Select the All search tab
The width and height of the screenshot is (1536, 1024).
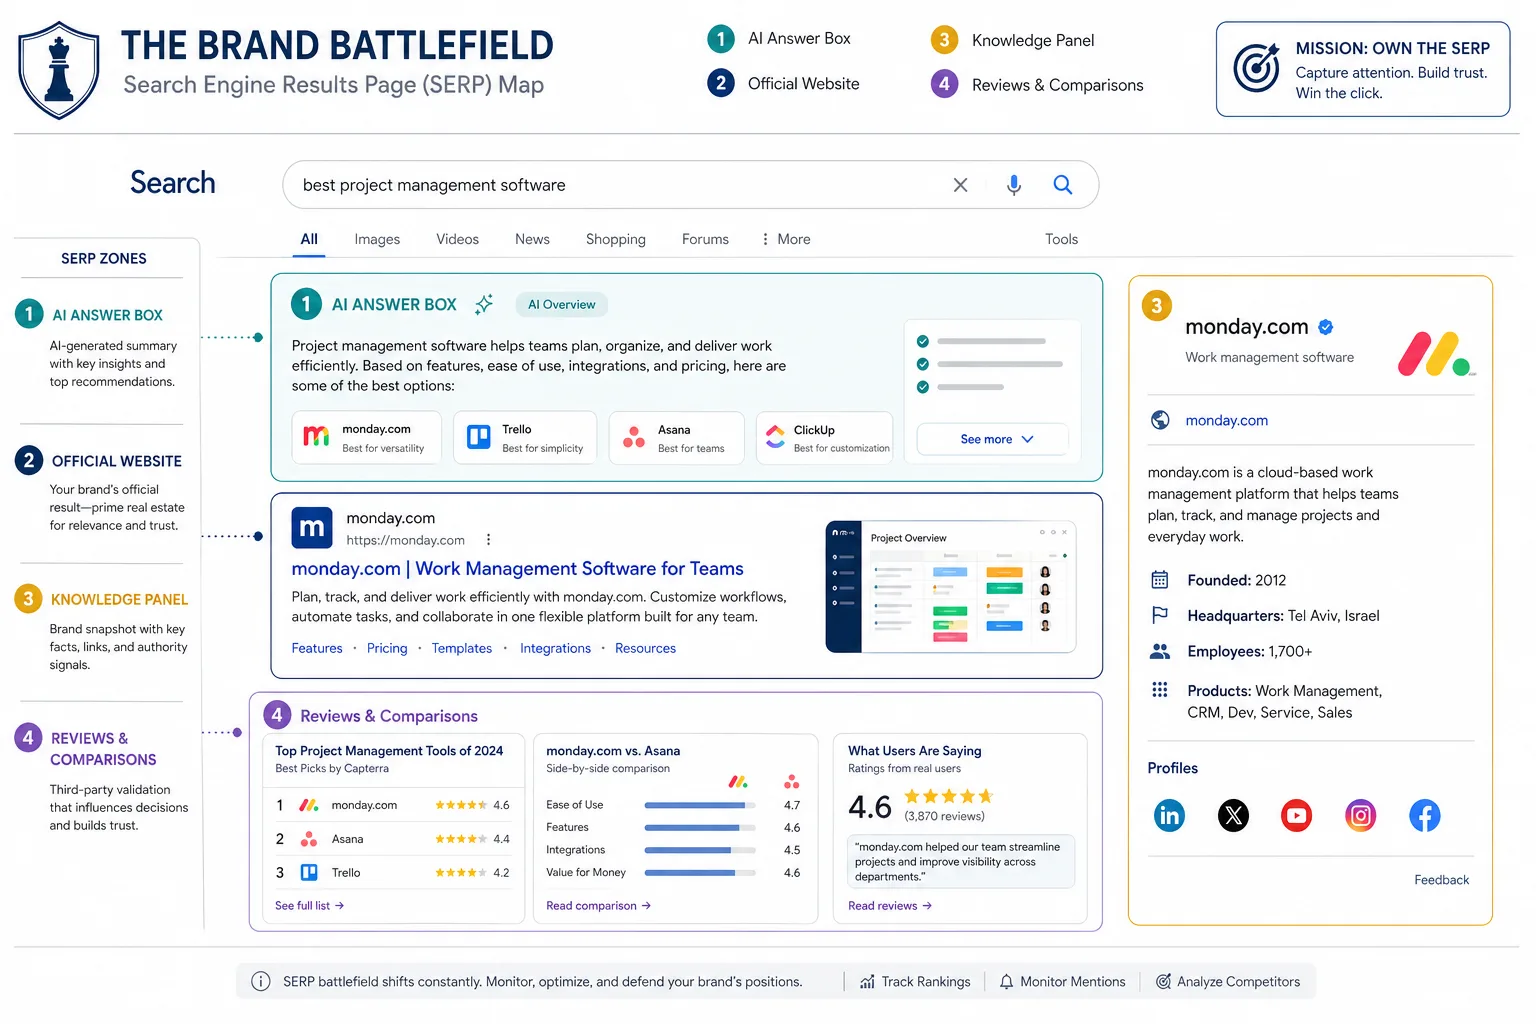coord(309,239)
